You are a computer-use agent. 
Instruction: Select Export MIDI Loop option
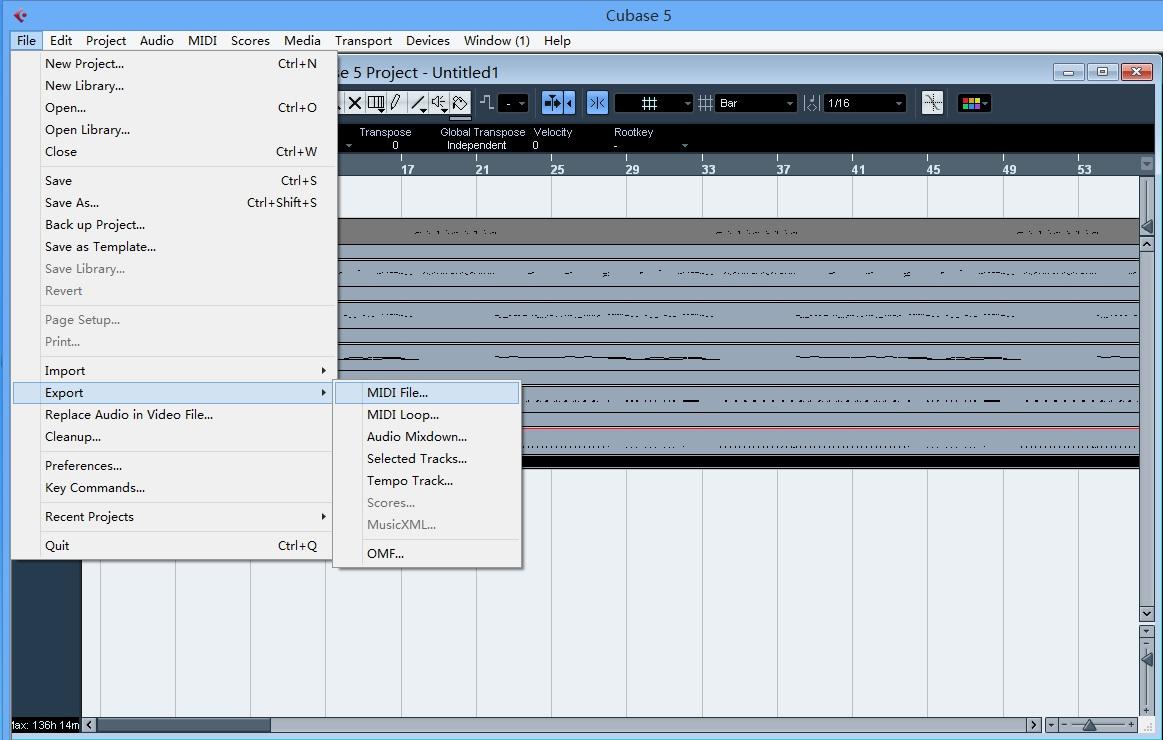(x=427, y=414)
